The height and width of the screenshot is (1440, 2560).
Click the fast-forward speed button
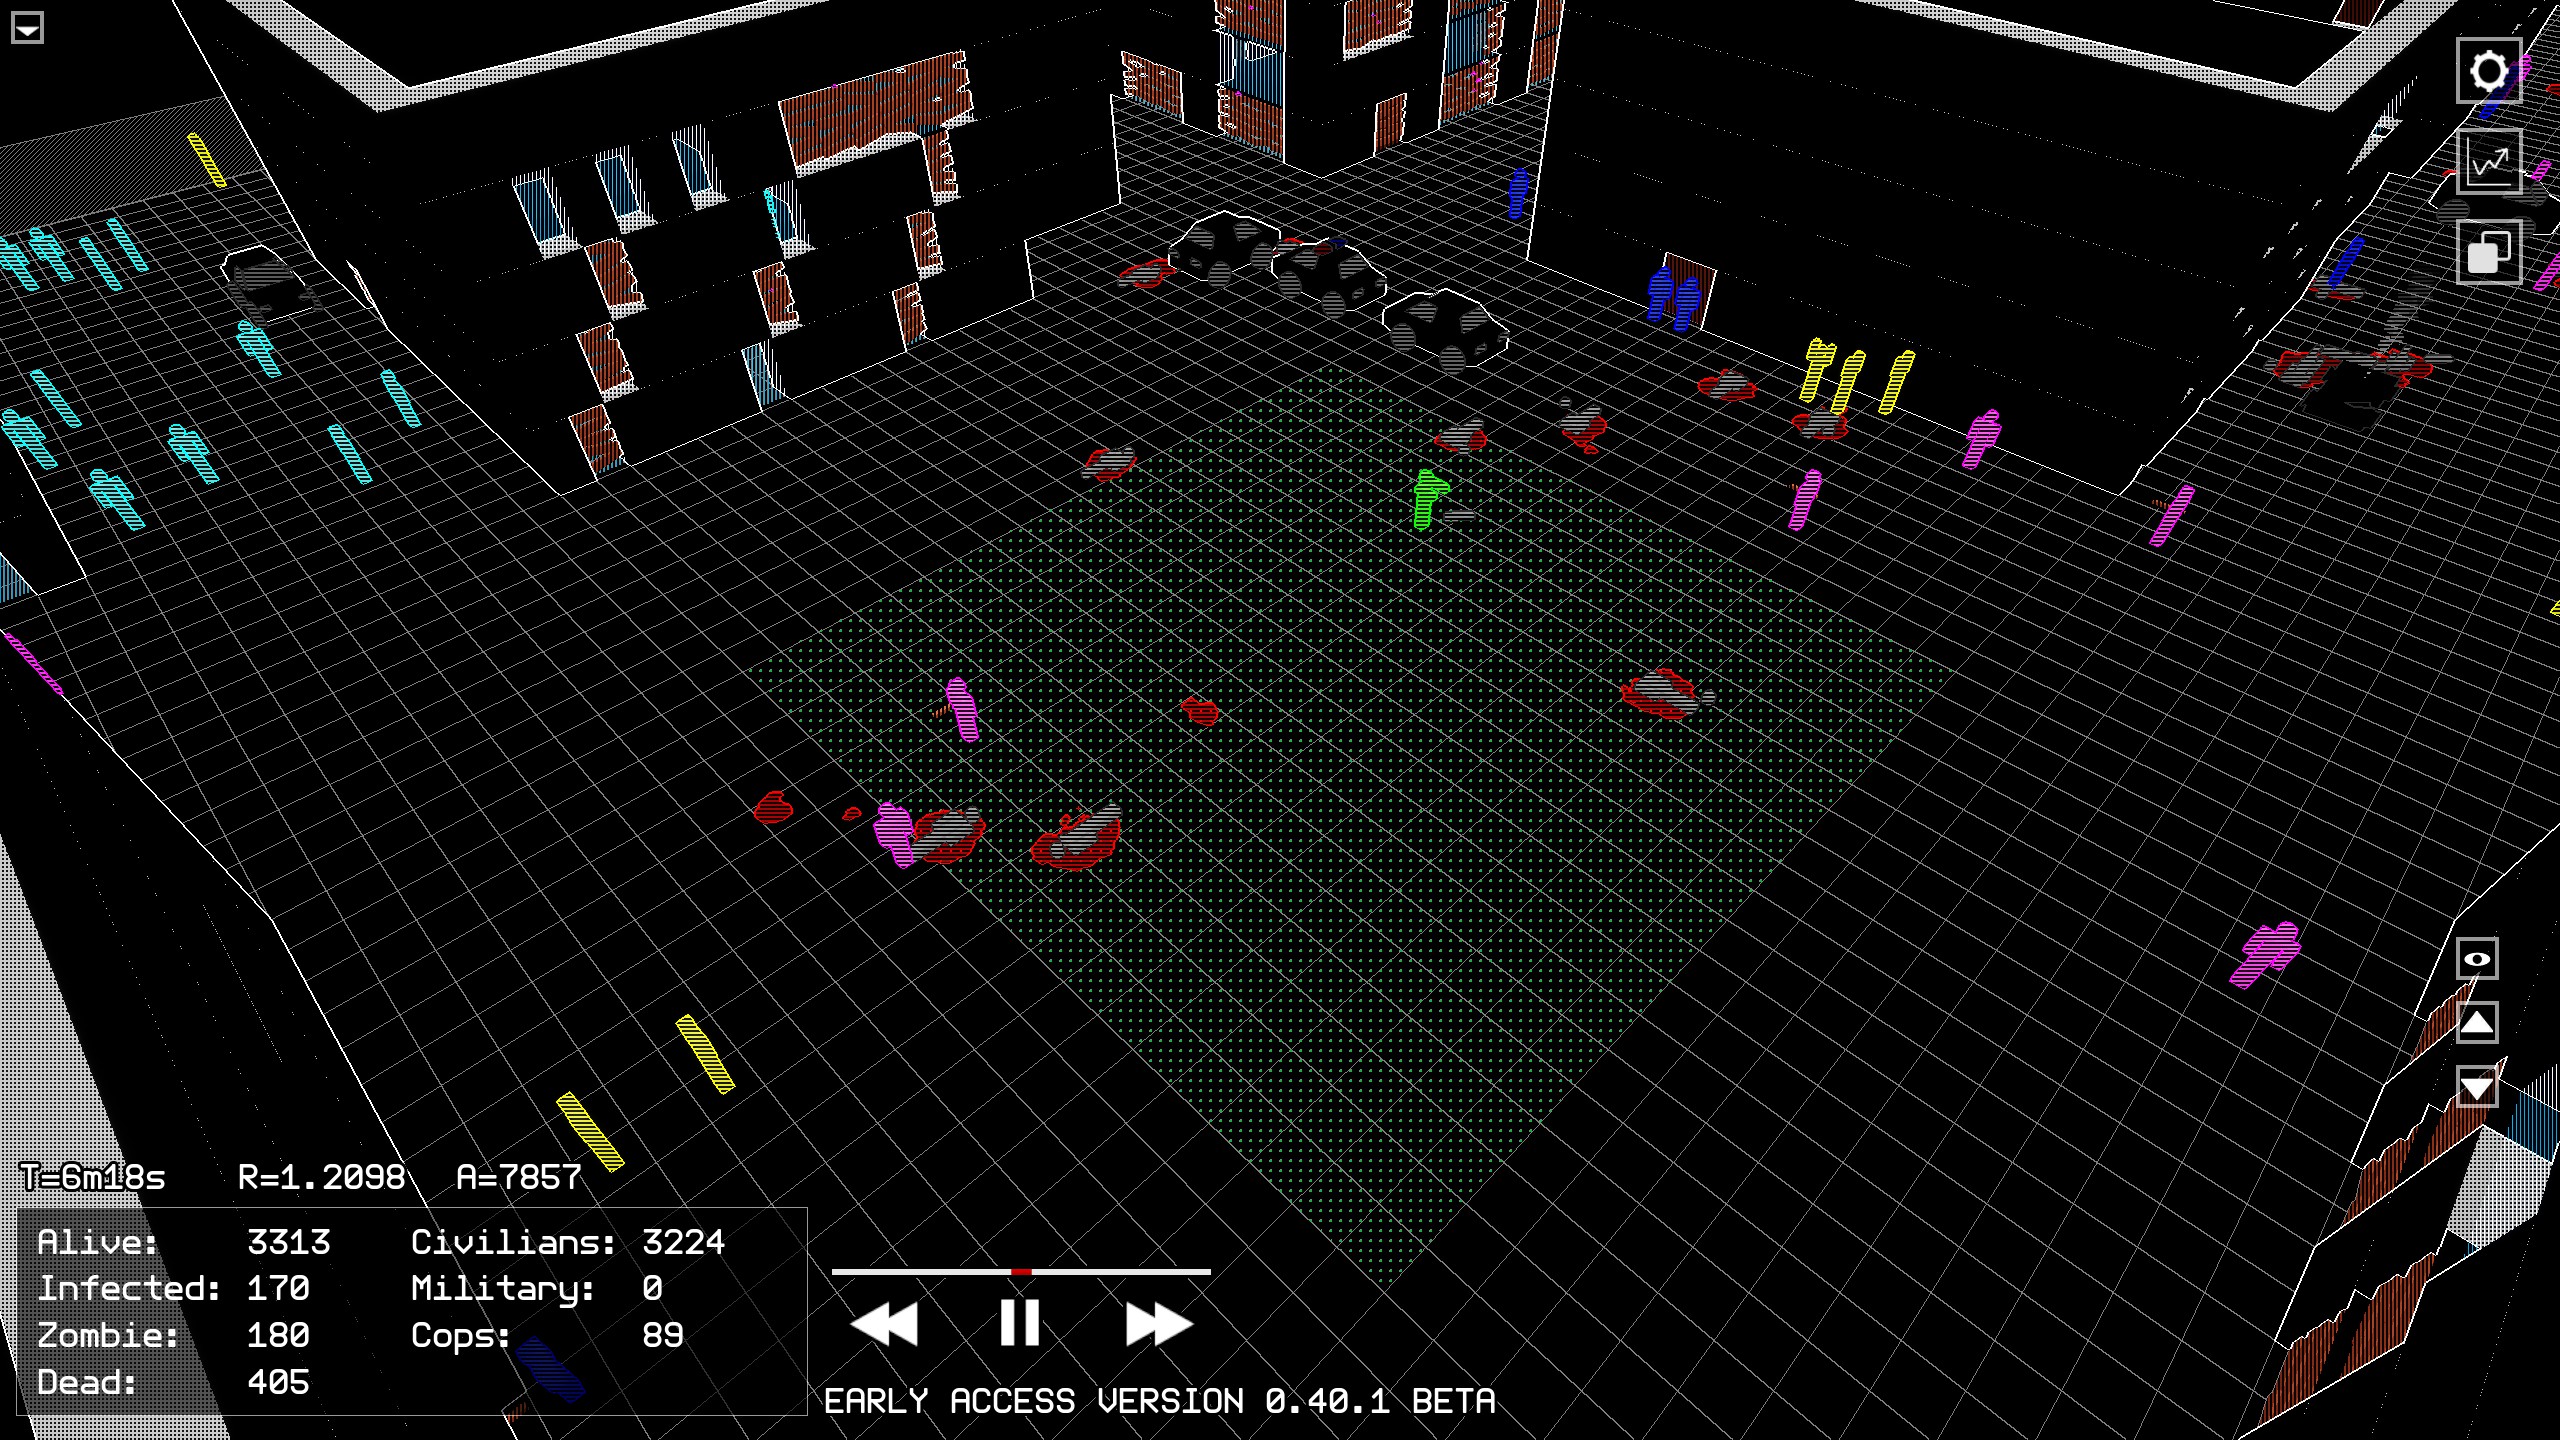pyautogui.click(x=1159, y=1324)
